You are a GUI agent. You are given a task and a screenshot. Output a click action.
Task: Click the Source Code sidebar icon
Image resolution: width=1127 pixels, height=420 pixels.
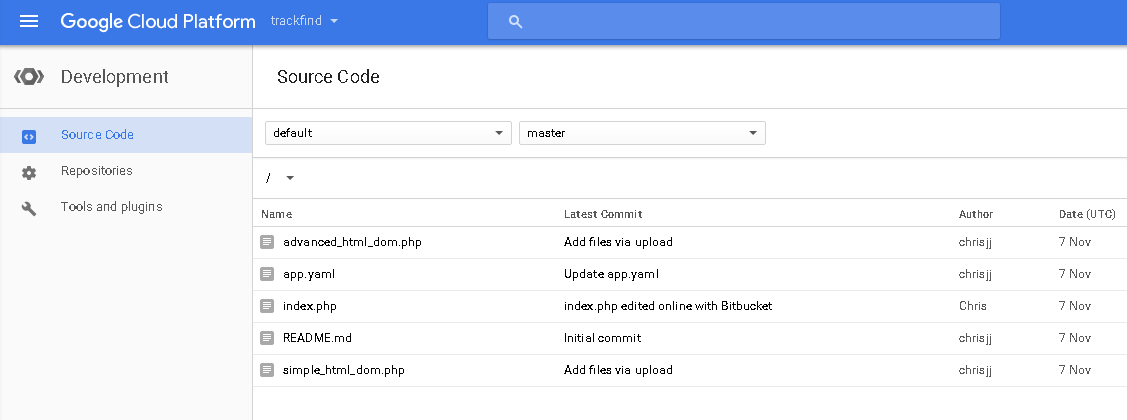coord(29,136)
